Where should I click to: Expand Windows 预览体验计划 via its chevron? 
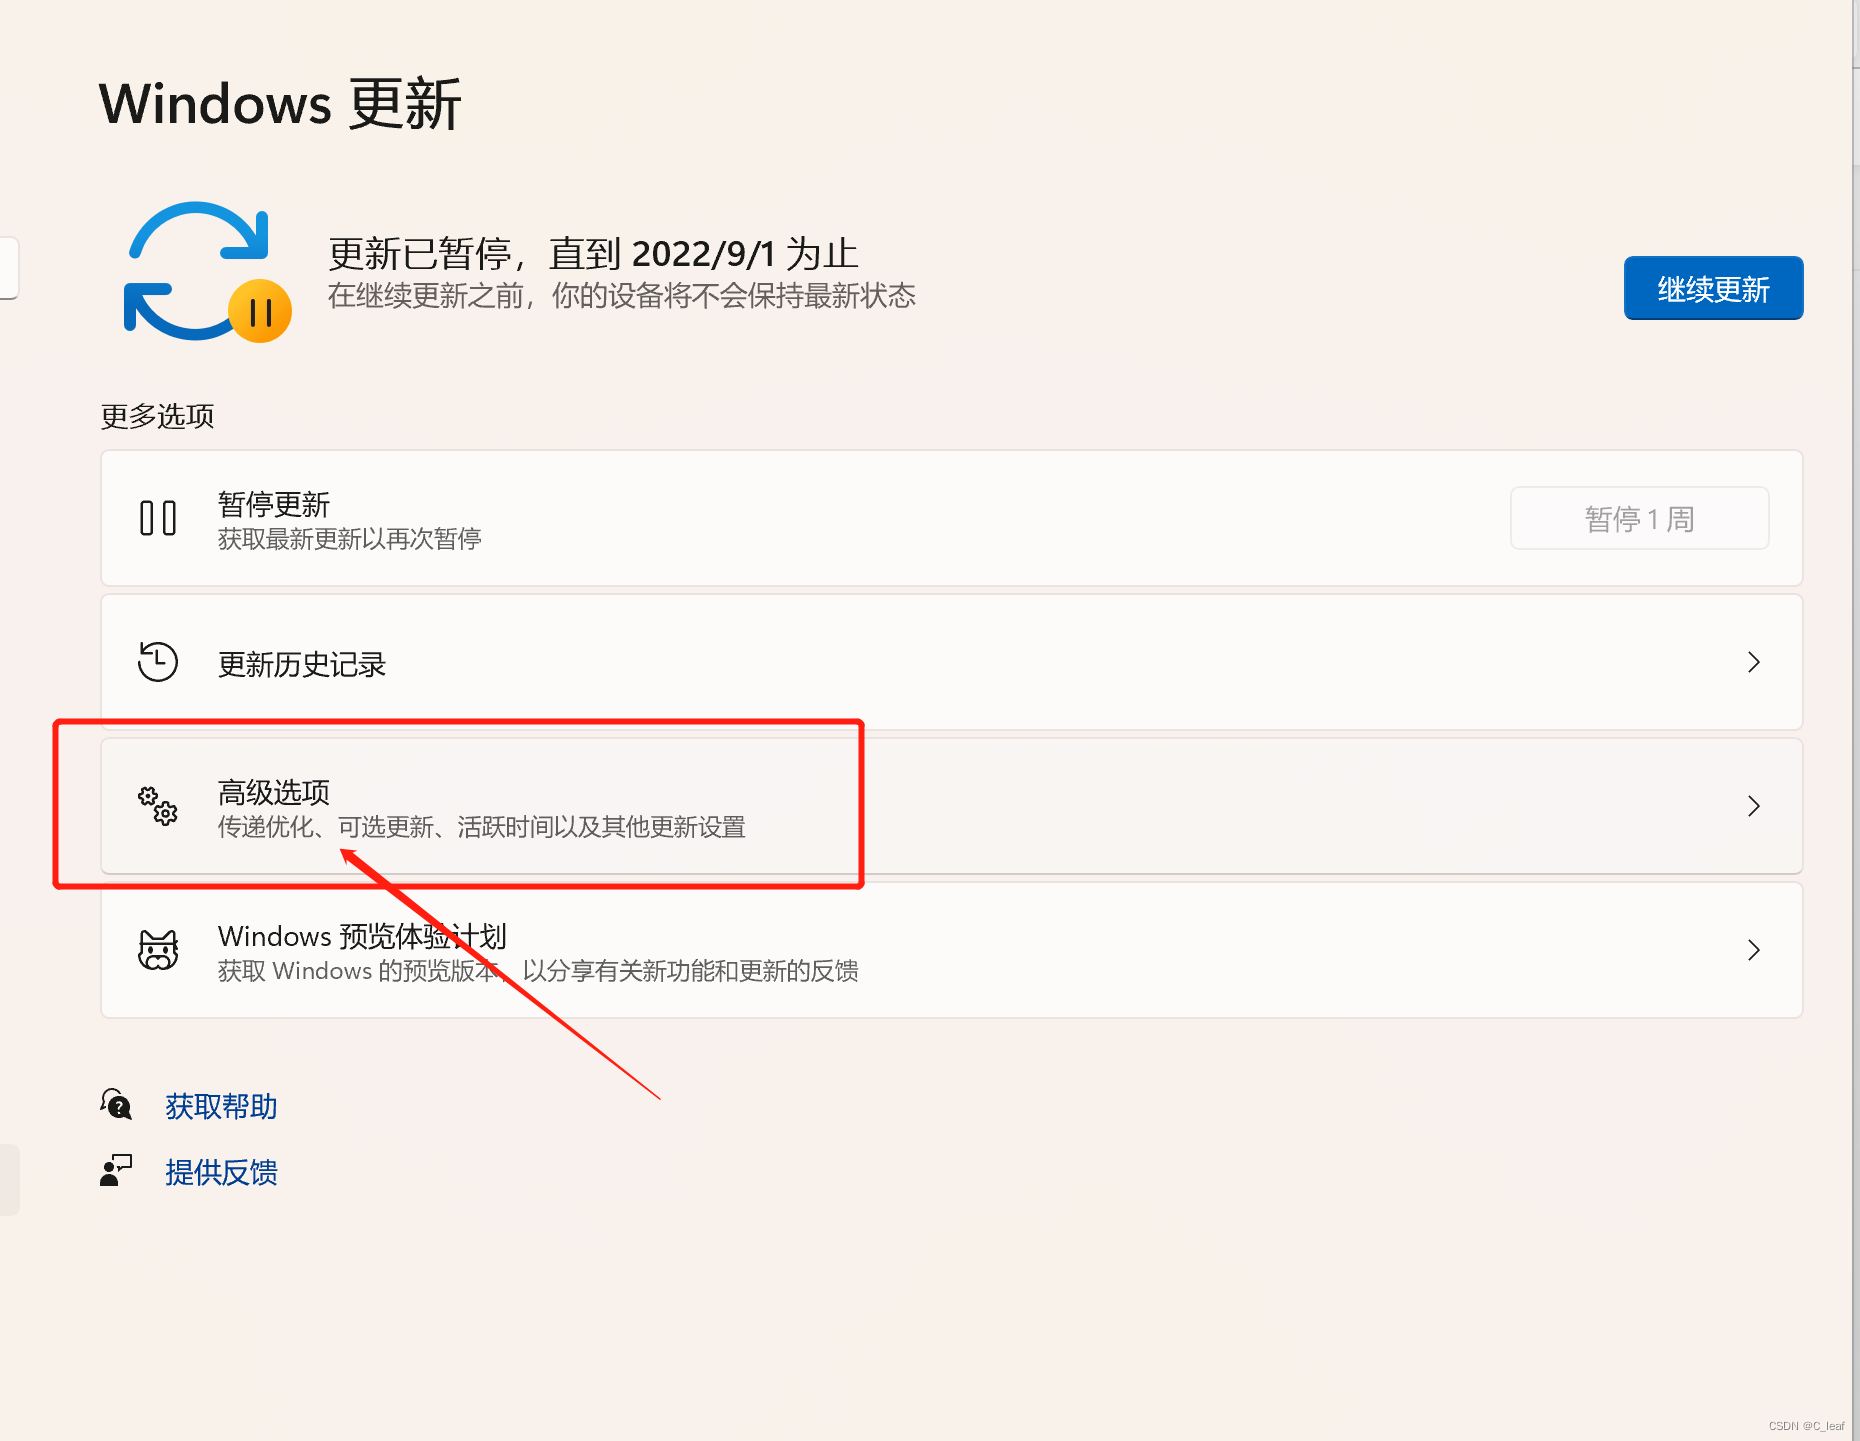[x=1753, y=950]
